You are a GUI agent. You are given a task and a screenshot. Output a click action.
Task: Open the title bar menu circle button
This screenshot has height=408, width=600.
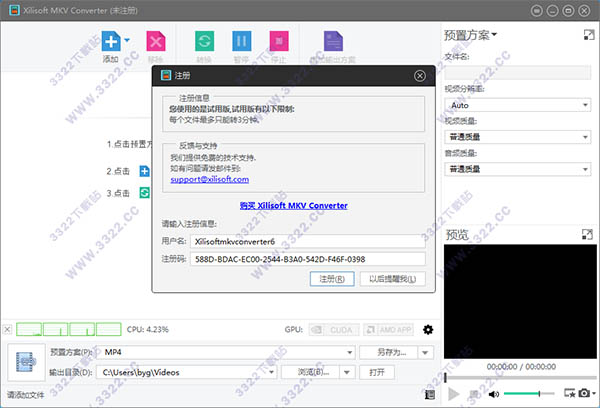click(536, 11)
